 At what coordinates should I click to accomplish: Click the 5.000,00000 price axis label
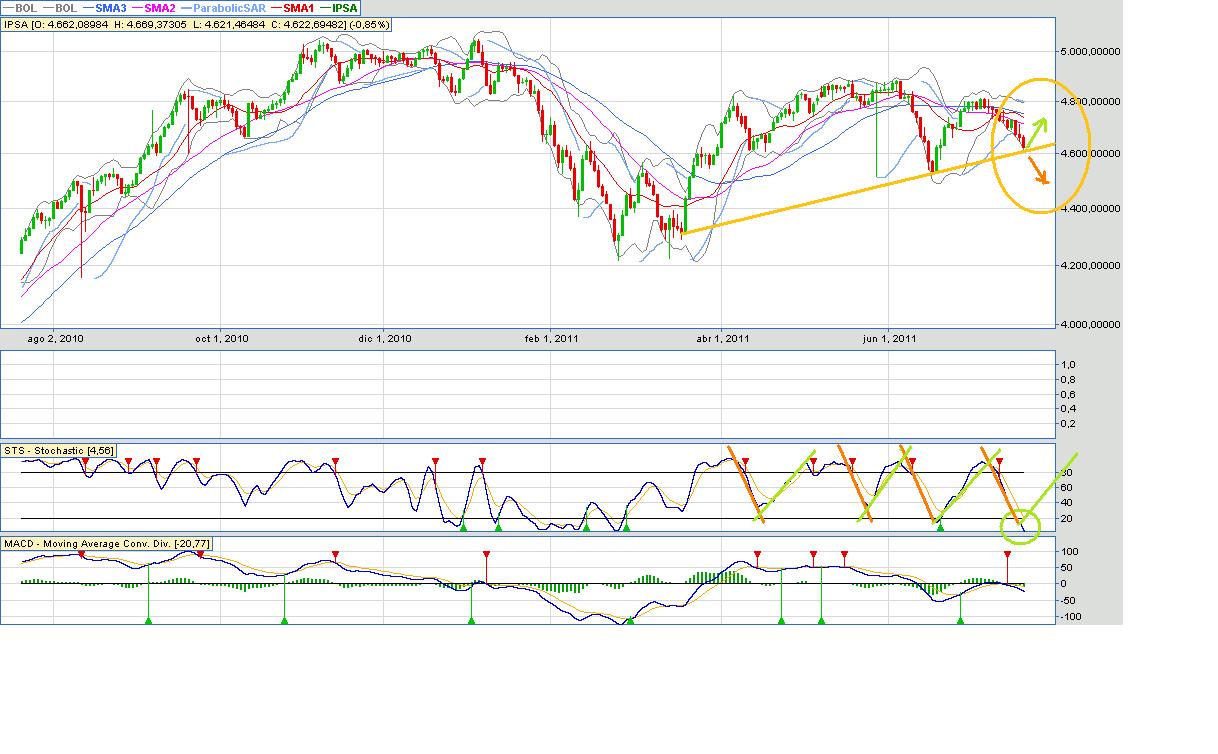click(x=1090, y=51)
